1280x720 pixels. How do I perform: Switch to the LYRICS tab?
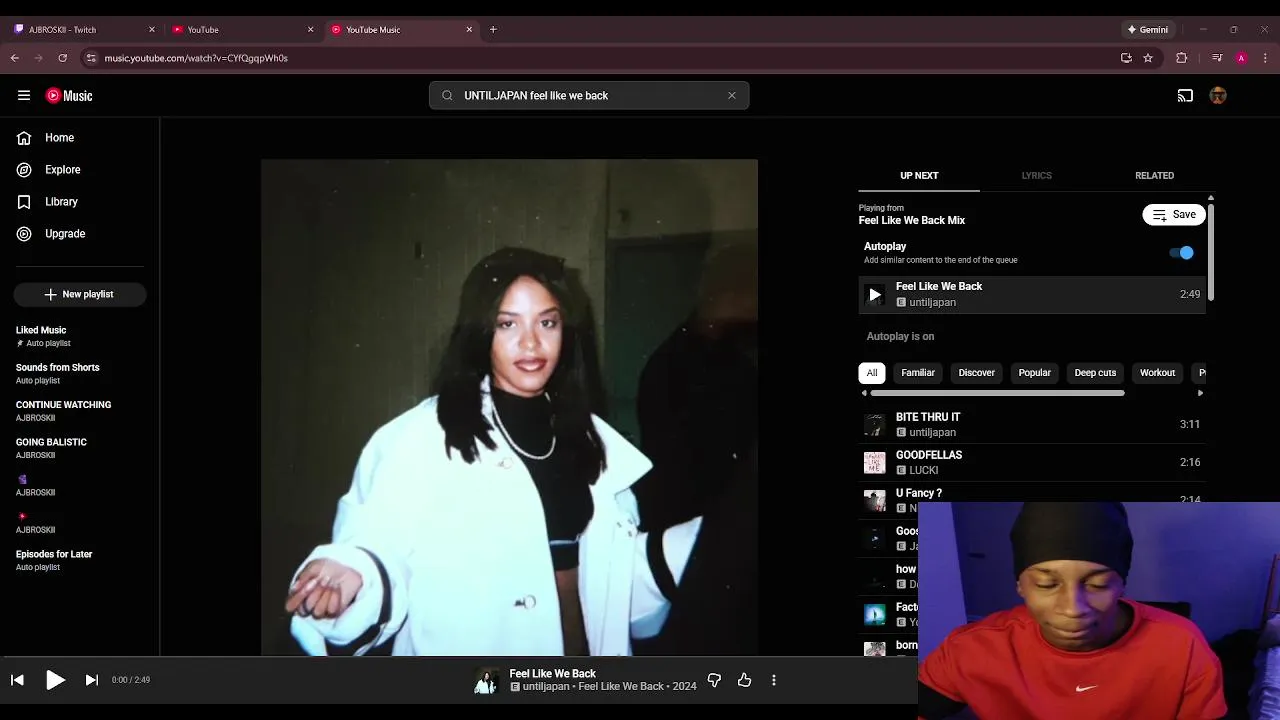1036,175
